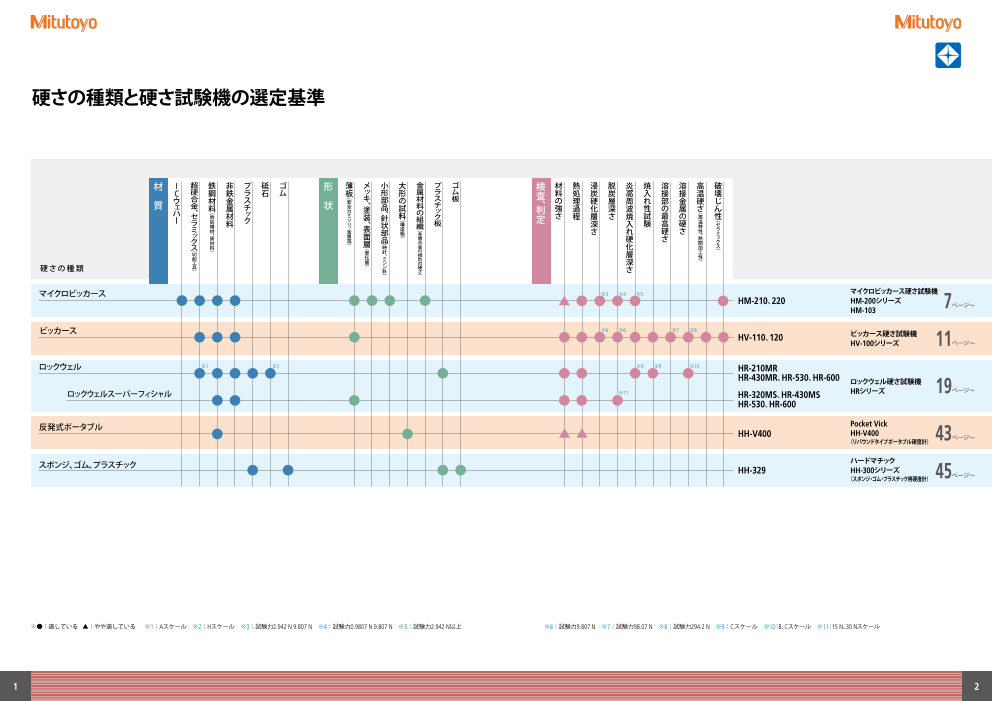Image resolution: width=992 pixels, height=701 pixels.
Task: Select the 非鉄金属材料 column heading
Action: tap(230, 205)
